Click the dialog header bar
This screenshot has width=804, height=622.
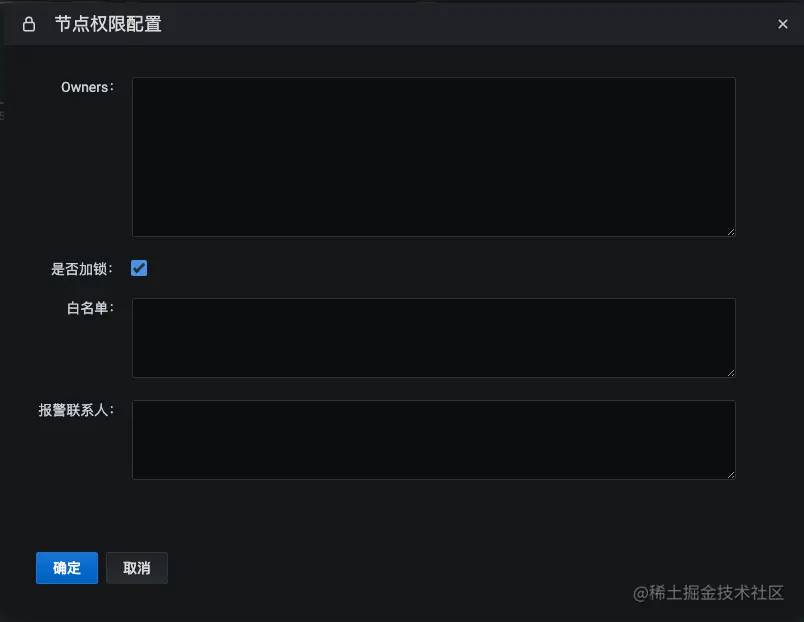[400, 24]
